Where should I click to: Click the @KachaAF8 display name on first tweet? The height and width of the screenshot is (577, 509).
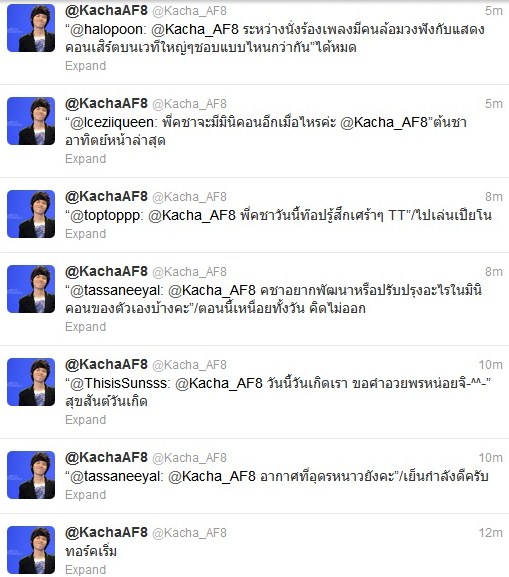click(x=106, y=11)
